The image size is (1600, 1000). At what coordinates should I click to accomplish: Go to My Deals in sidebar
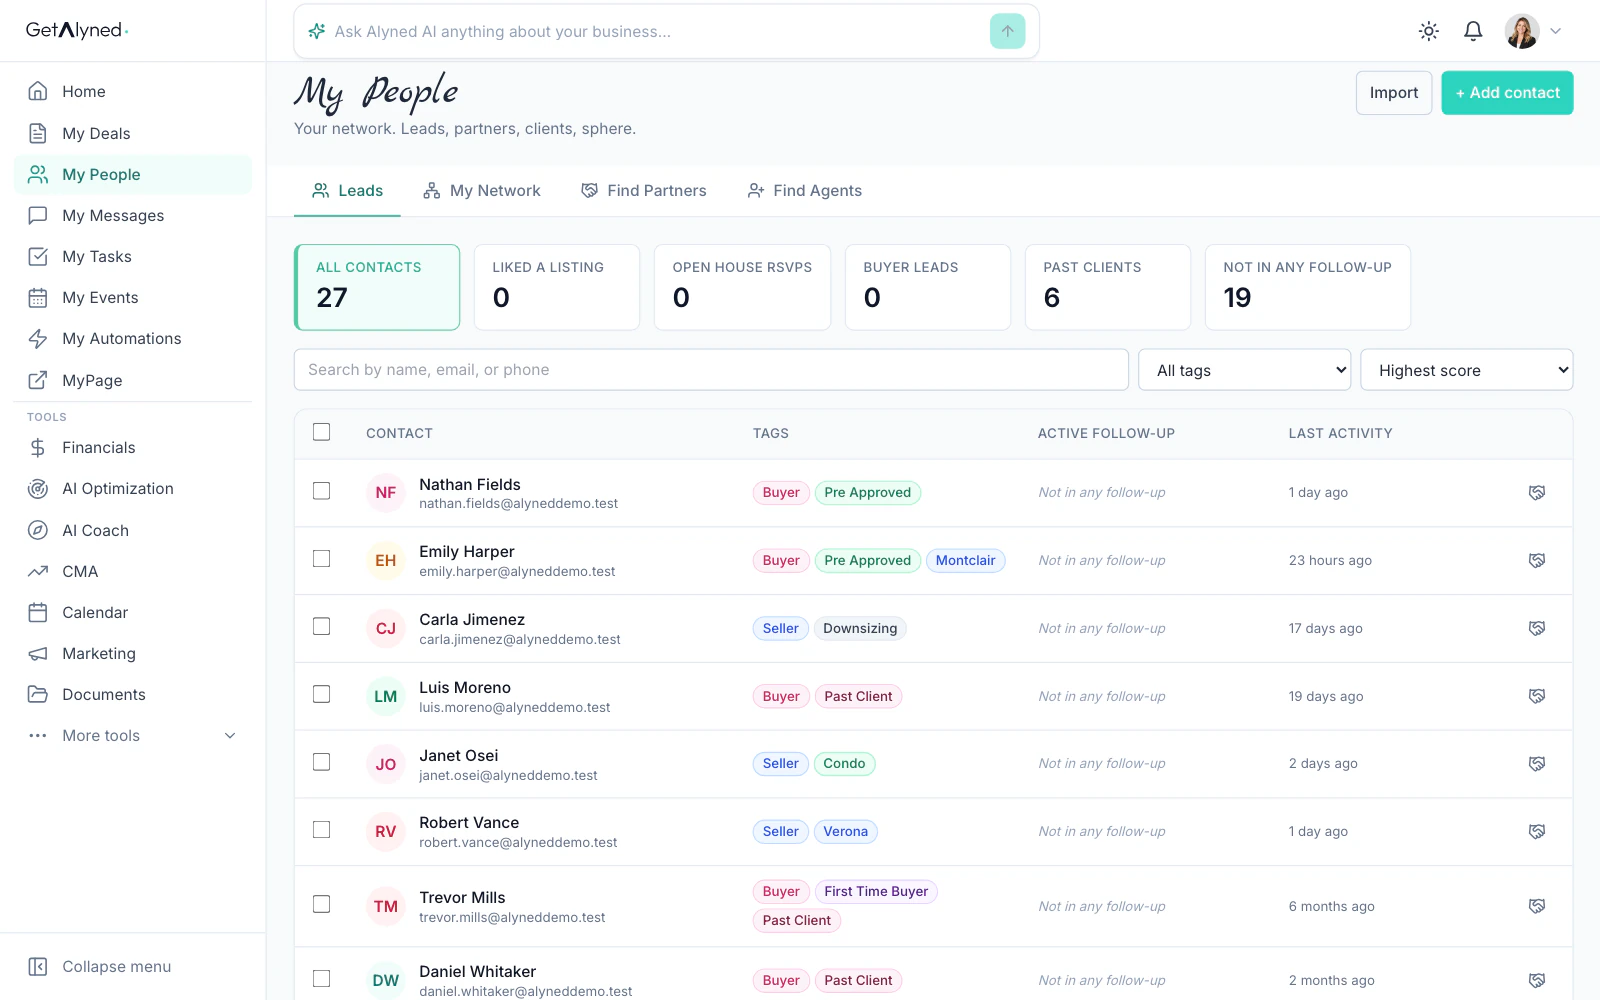pyautogui.click(x=133, y=133)
